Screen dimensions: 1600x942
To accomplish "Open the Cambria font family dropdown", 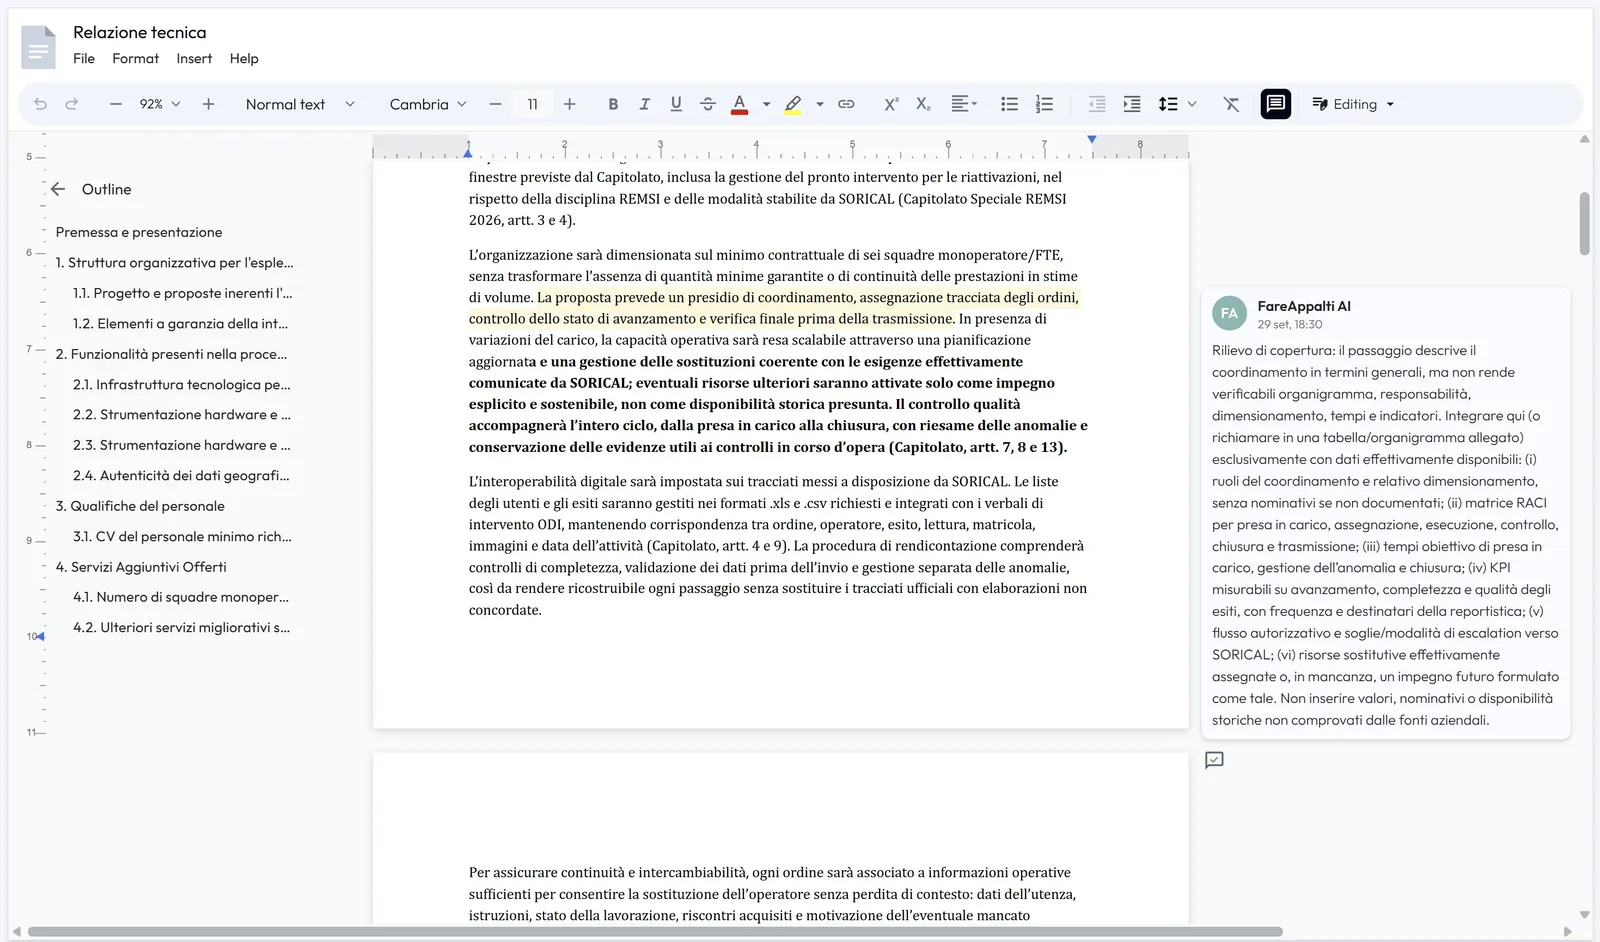I will click(x=428, y=104).
